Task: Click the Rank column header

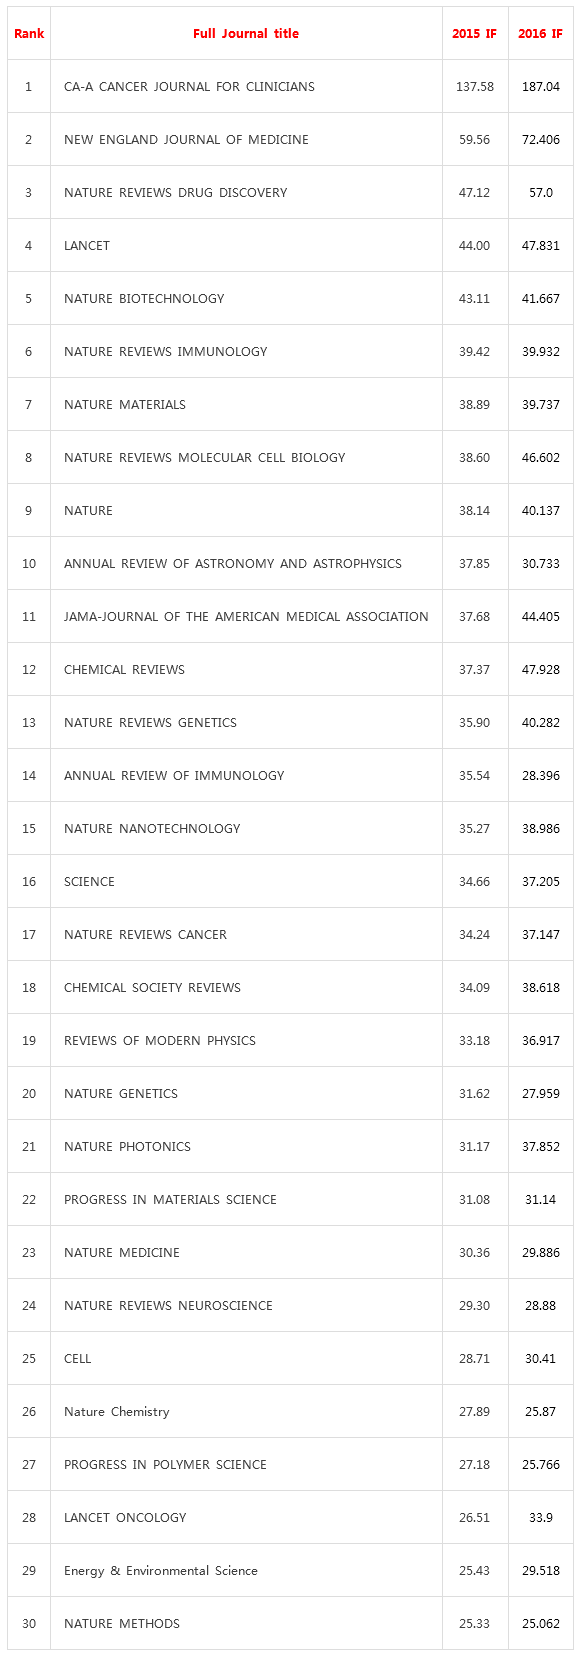Action: point(29,34)
